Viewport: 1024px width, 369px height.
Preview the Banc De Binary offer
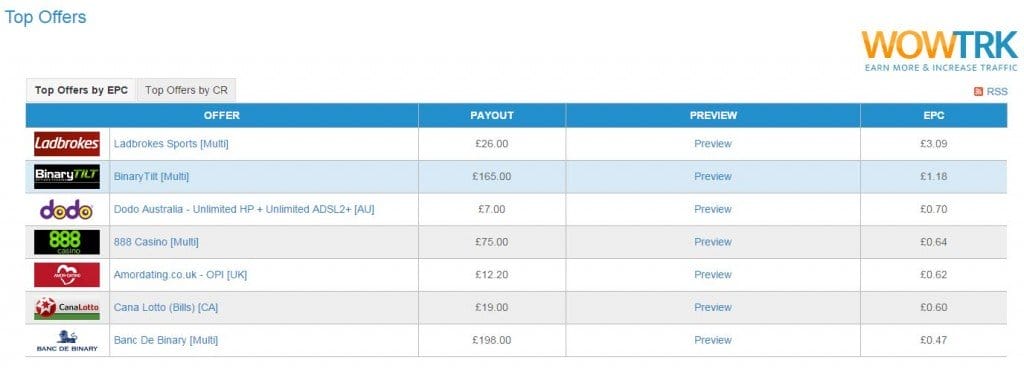point(713,340)
